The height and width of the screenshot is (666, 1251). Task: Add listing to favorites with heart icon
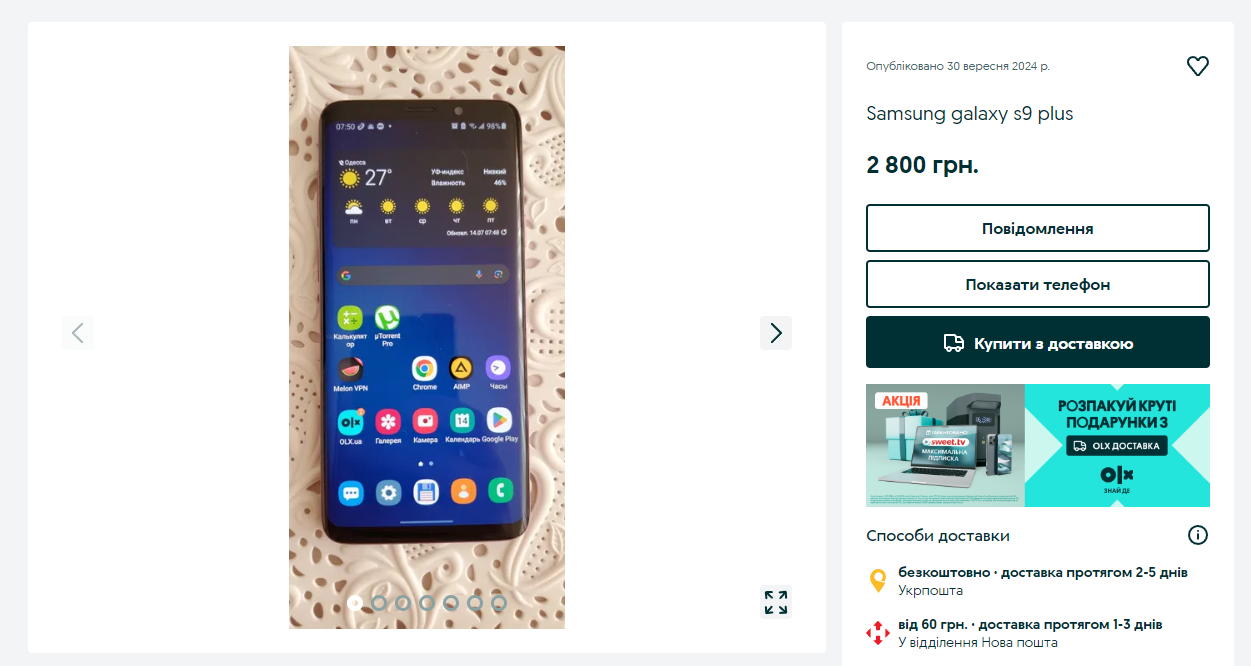pos(1197,66)
